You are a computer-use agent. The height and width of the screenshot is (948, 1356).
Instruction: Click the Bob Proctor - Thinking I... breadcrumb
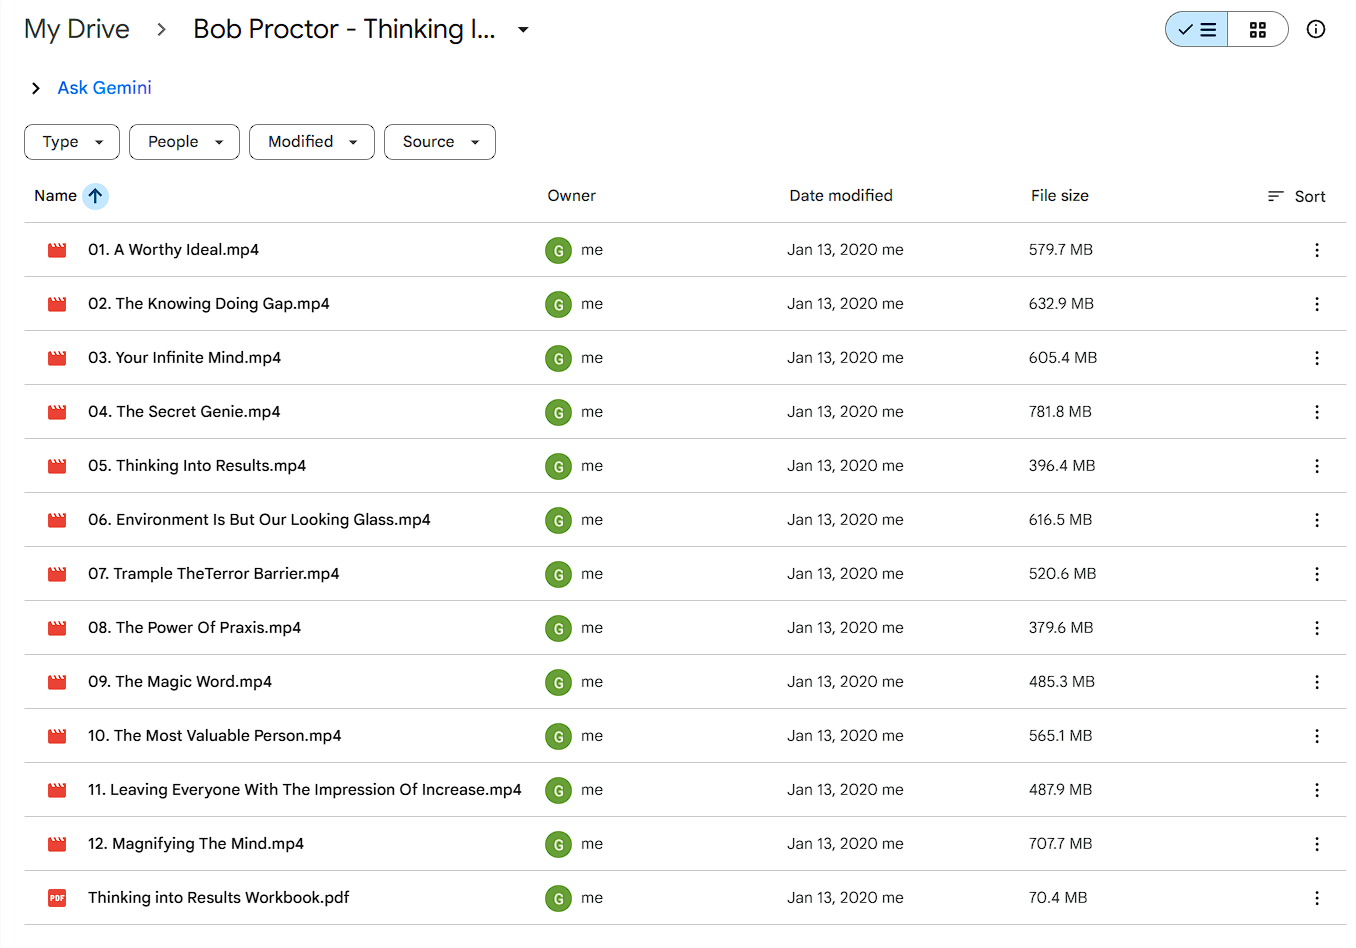(344, 29)
